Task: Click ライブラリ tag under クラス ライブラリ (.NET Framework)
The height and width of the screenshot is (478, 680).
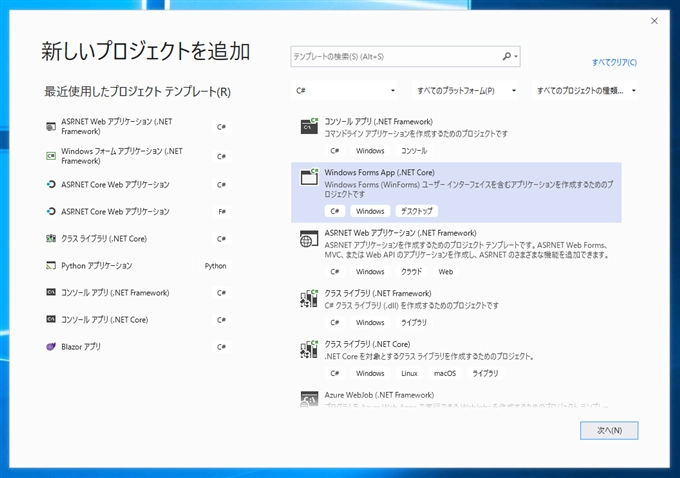Action: pos(414,322)
